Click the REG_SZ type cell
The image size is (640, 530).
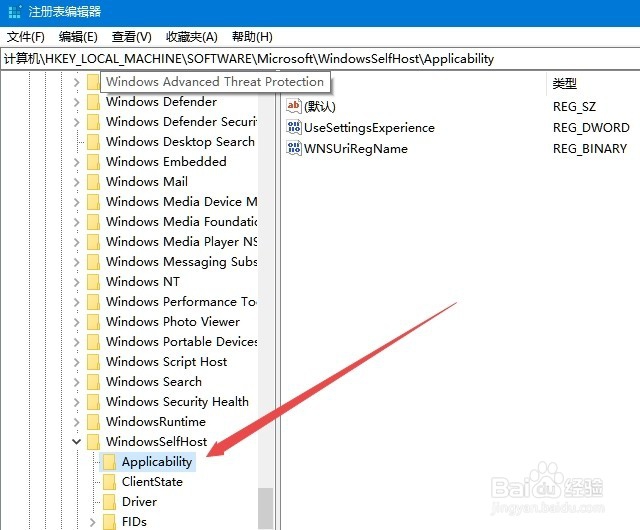pos(574,107)
